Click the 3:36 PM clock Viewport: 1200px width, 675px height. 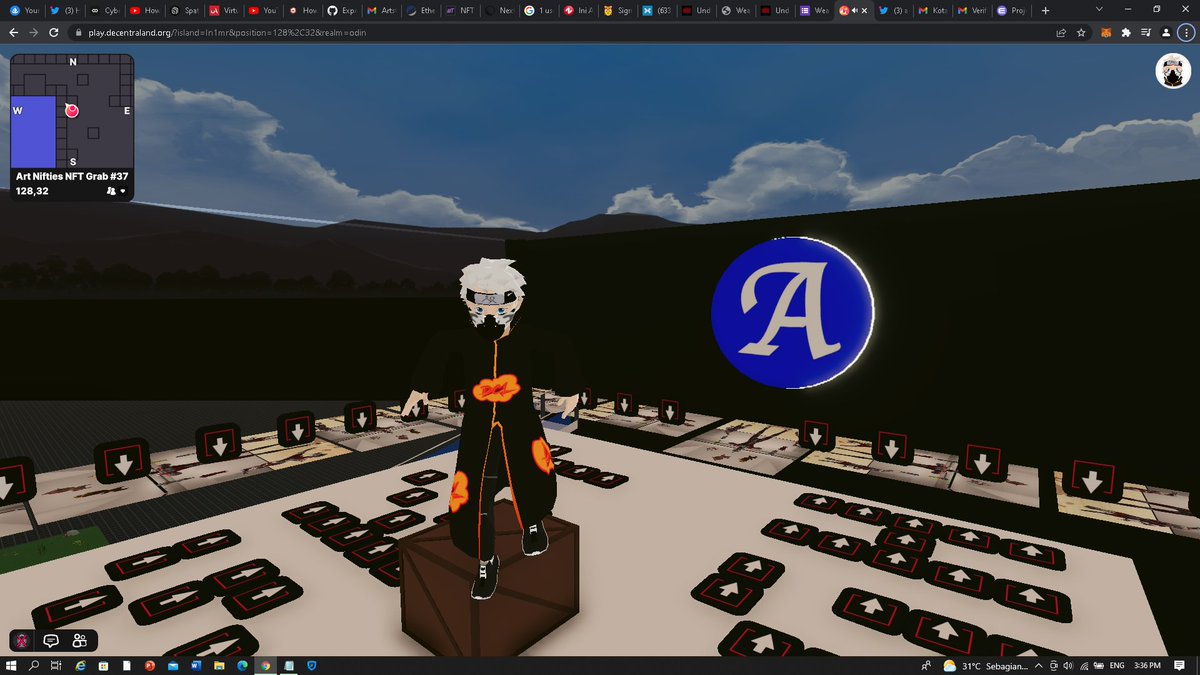point(1147,666)
